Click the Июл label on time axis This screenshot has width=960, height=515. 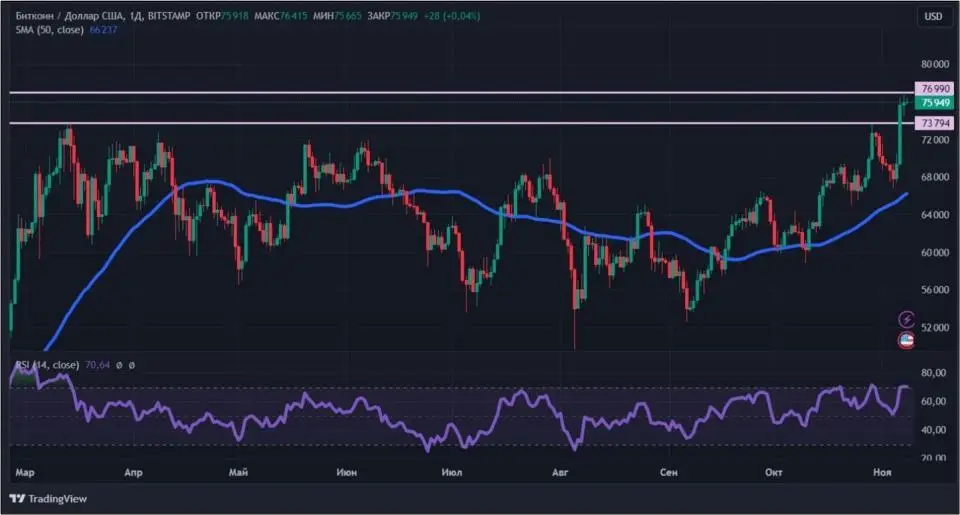pos(450,469)
